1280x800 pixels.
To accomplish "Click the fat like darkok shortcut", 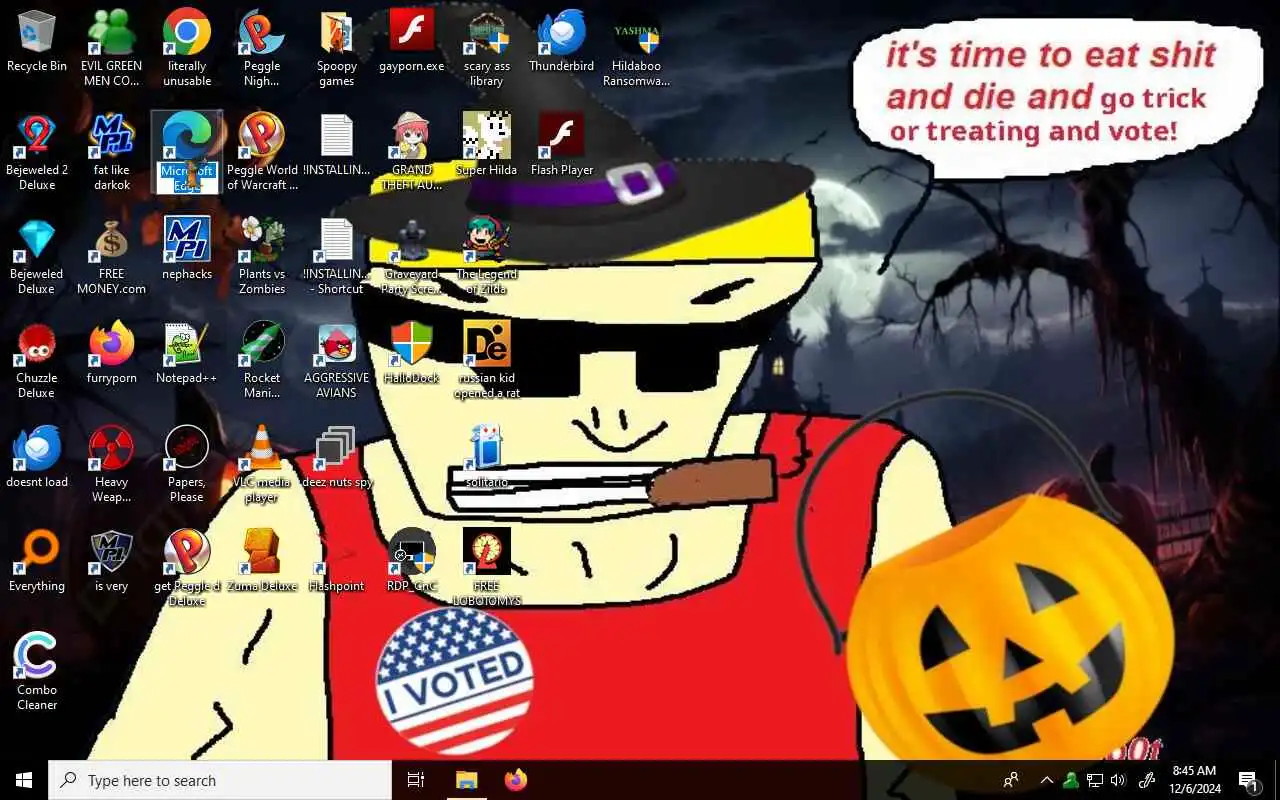I will tap(112, 152).
